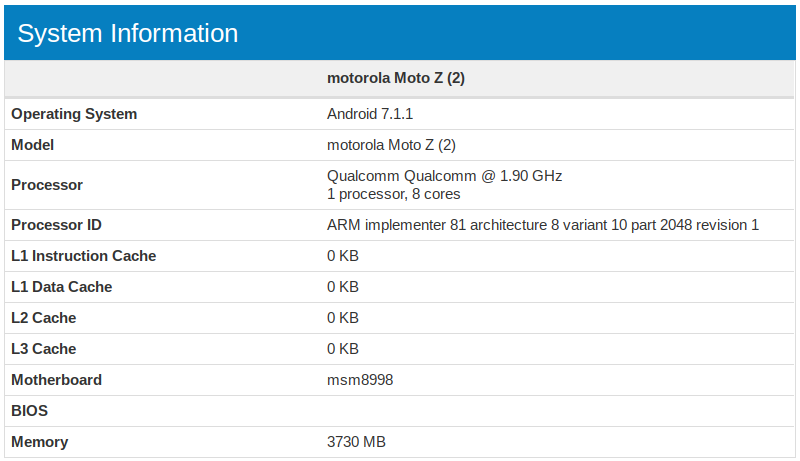Screen dimensions: 800x461
Task: Click the bold motorola Moto Z (2) column header
Action: coord(396,78)
